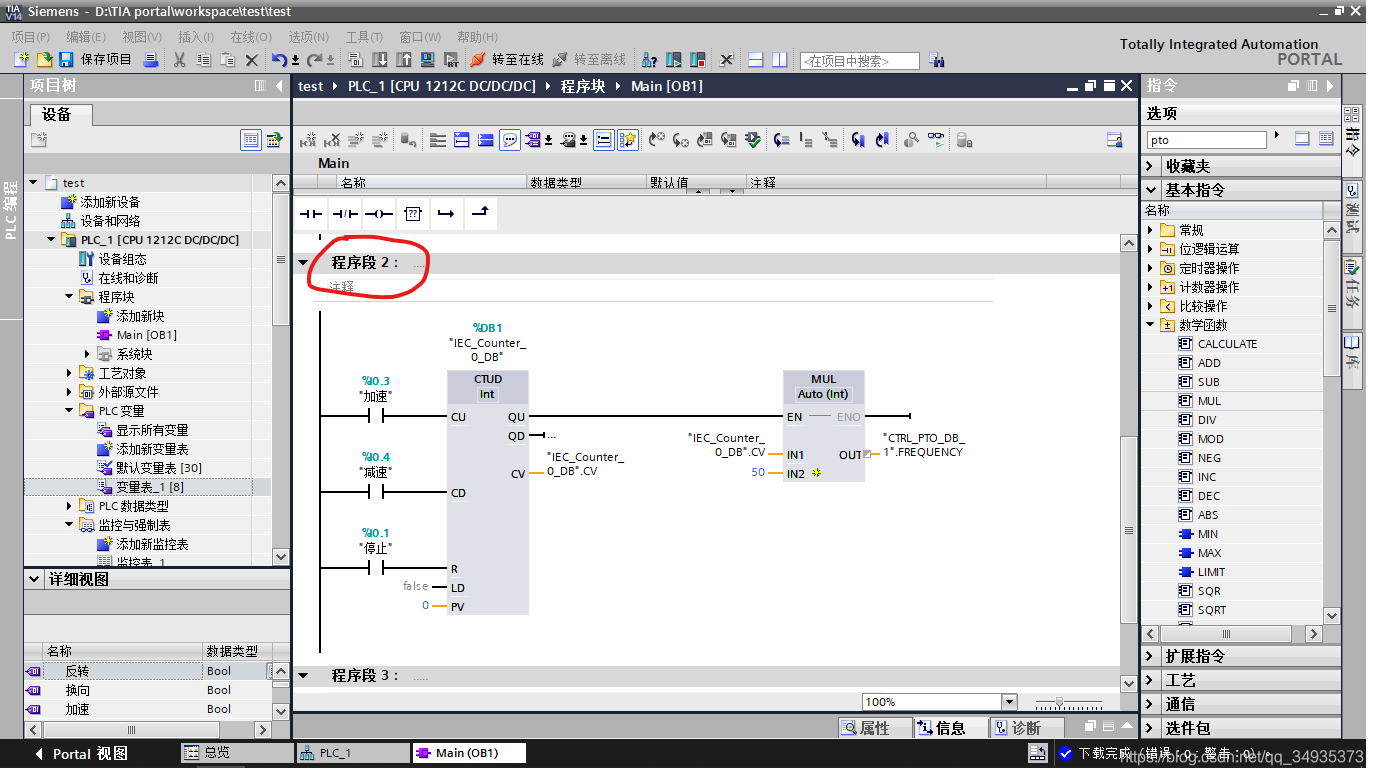Collapse the 项目树 panel arrow
This screenshot has height=776, width=1374.
279,86
